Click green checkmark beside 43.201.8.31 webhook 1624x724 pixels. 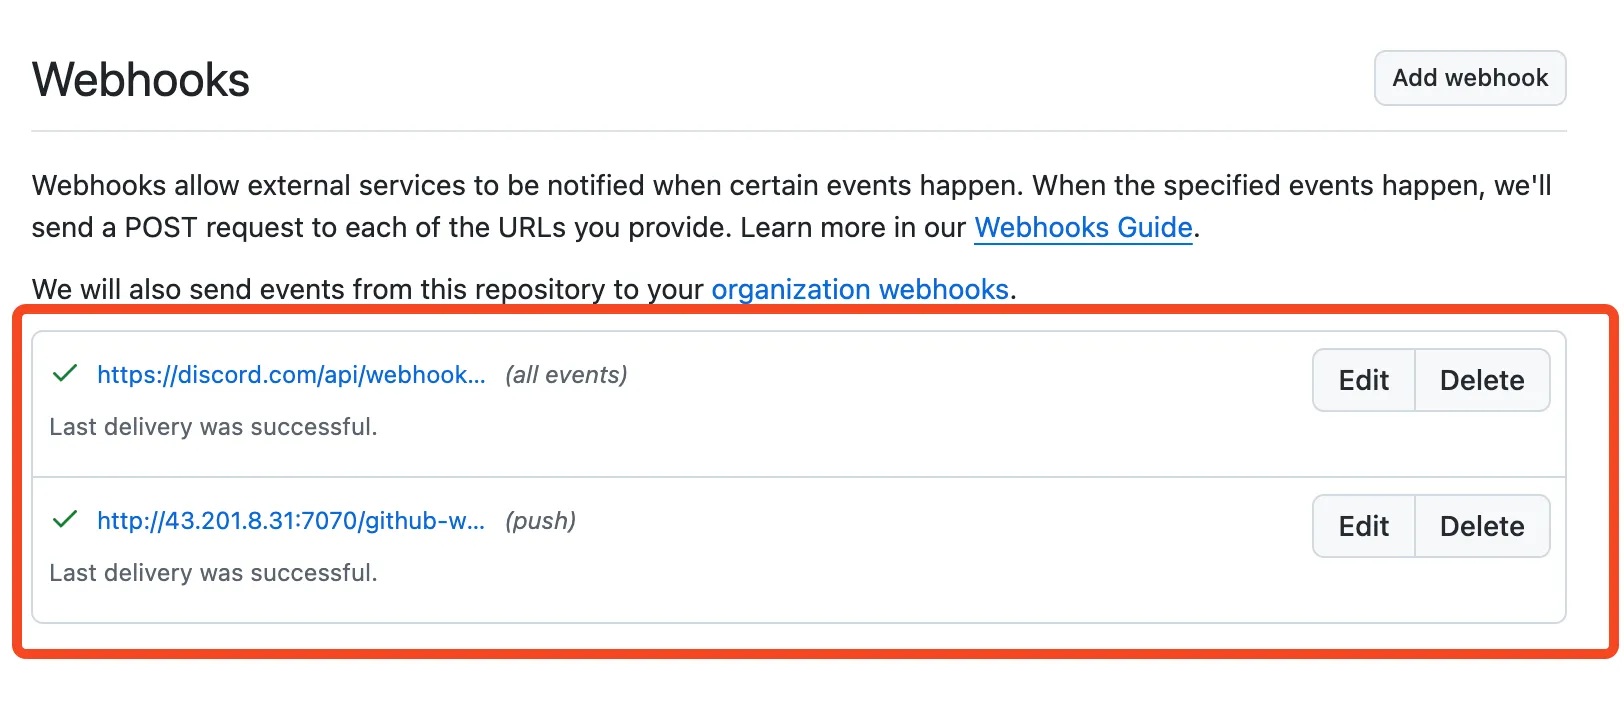pos(65,520)
